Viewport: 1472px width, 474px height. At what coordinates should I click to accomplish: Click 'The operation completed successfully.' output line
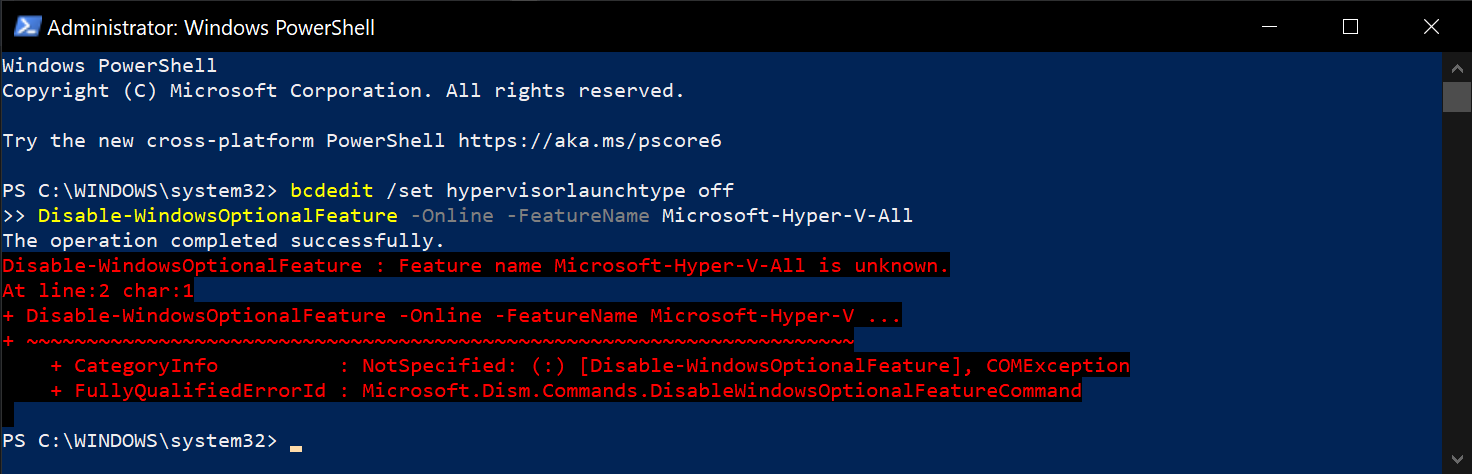coord(223,241)
